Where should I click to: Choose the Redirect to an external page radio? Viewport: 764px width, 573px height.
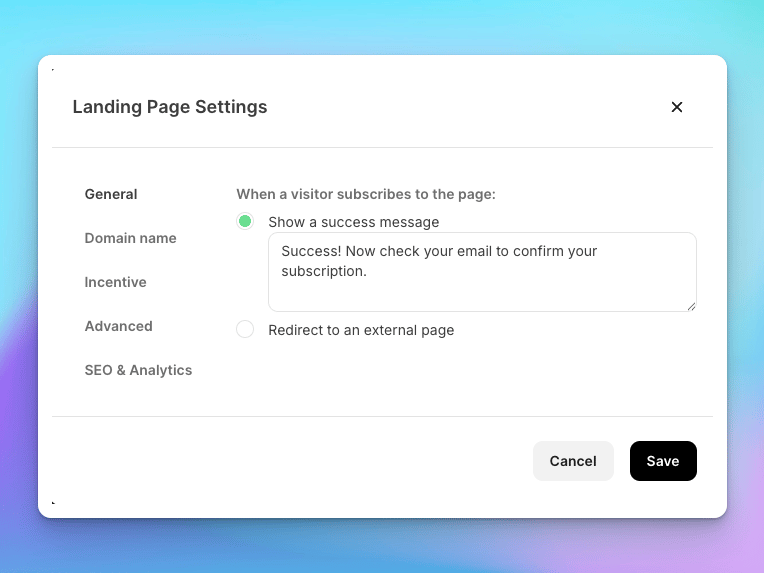tap(245, 329)
